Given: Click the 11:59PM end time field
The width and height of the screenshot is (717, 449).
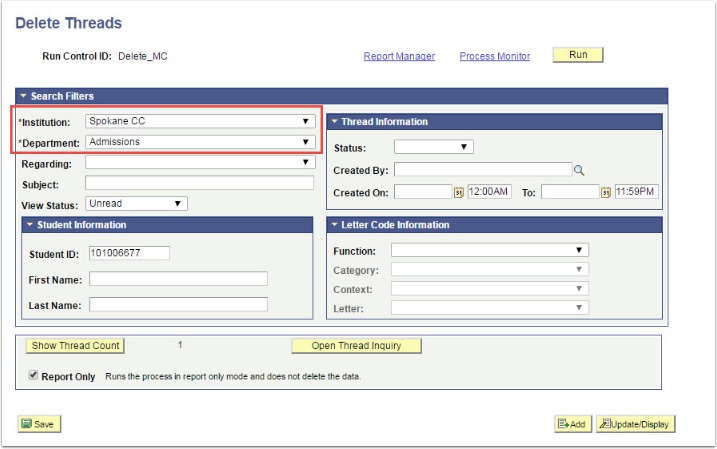Looking at the screenshot, I should click(637, 192).
